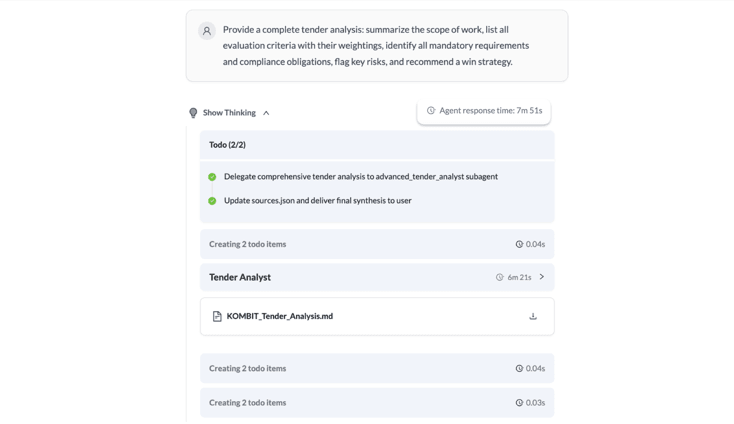
Task: Click the Todo (2/2) header
Action: 377,145
